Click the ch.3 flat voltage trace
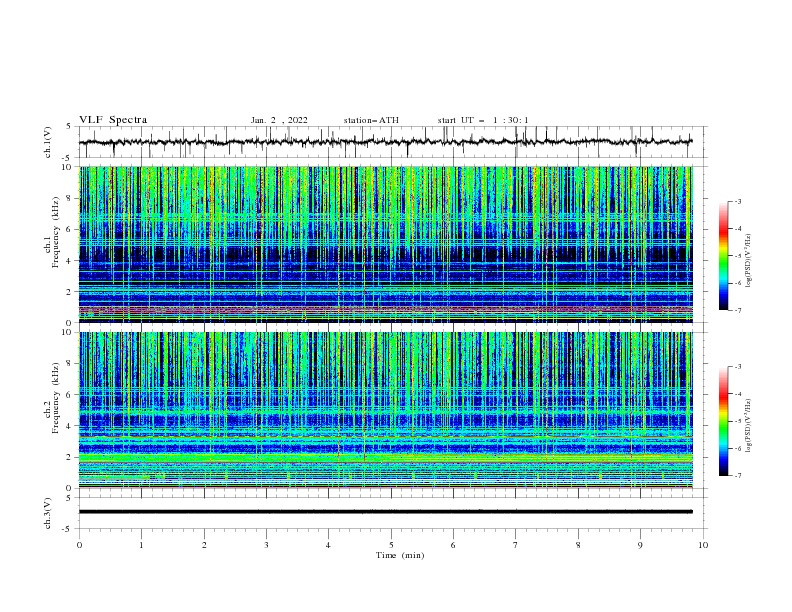Image resolution: width=792 pixels, height=612 pixels. click(x=386, y=512)
